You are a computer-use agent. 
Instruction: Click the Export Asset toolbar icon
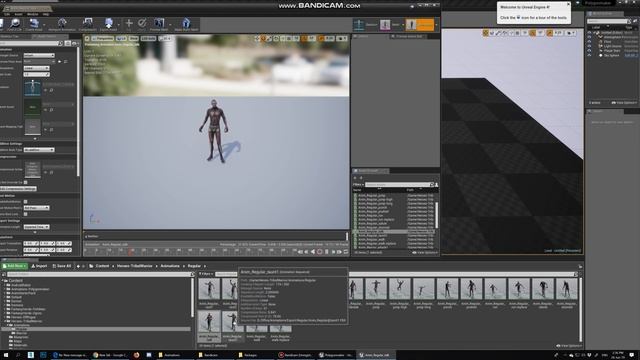pyautogui.click(x=109, y=24)
